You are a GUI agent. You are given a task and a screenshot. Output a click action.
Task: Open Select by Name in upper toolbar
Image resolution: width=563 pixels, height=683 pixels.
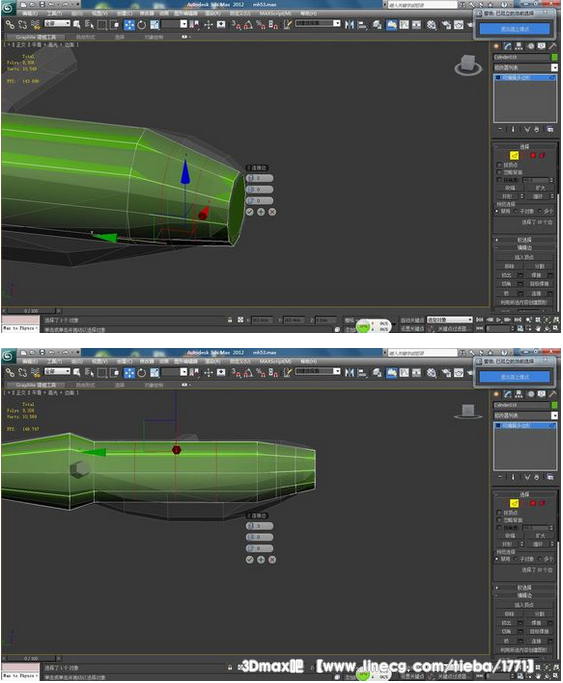(89, 25)
